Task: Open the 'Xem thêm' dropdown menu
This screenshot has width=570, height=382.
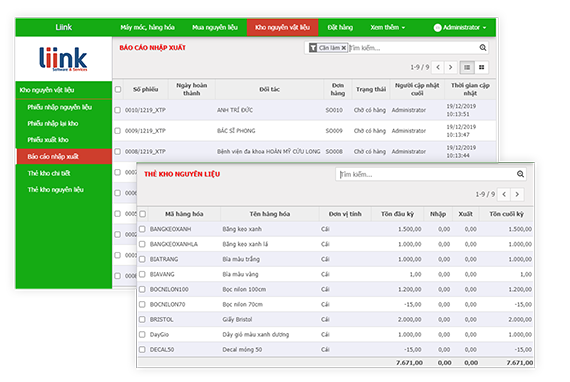Action: (x=388, y=27)
